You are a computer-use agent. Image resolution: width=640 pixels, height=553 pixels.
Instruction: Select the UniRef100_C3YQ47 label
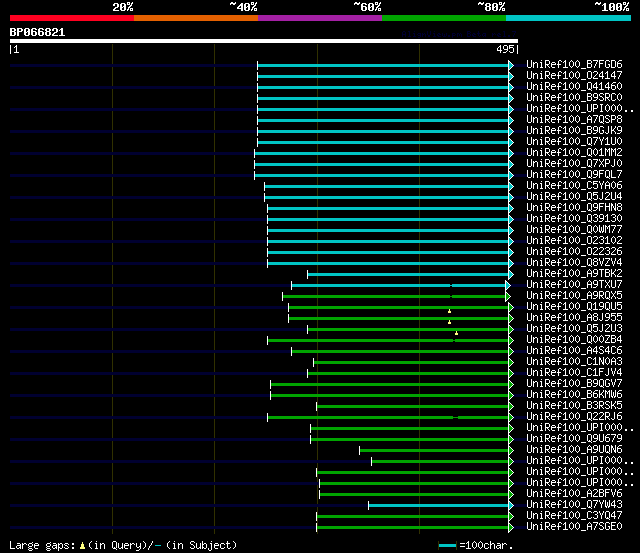click(574, 516)
